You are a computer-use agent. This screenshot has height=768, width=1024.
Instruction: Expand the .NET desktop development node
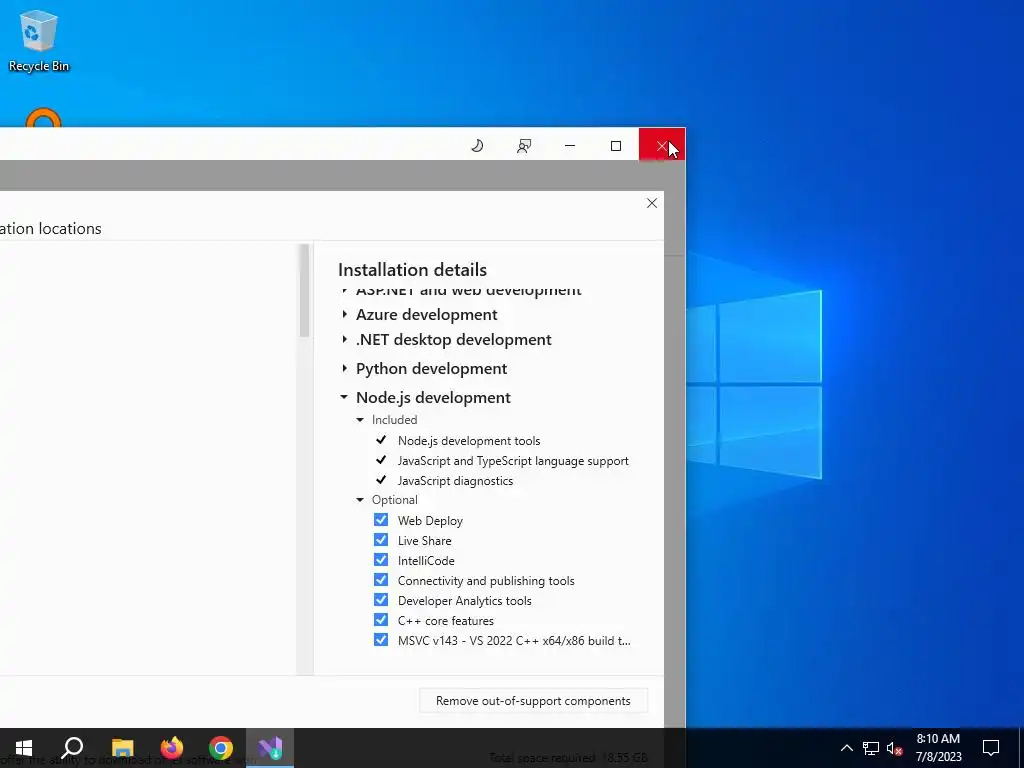click(344, 339)
